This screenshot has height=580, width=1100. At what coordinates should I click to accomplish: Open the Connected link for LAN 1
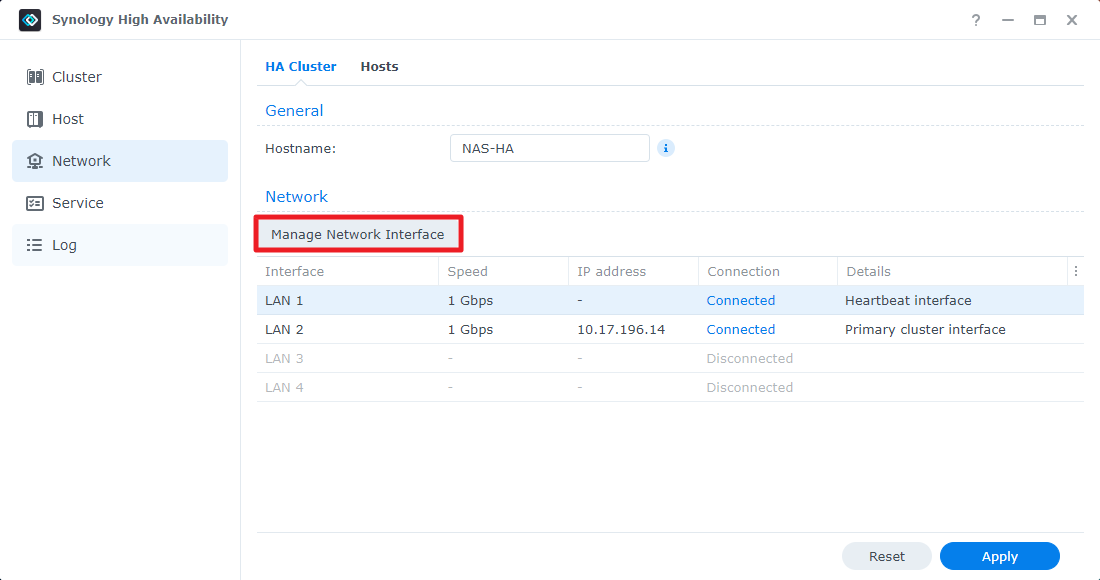tap(740, 300)
